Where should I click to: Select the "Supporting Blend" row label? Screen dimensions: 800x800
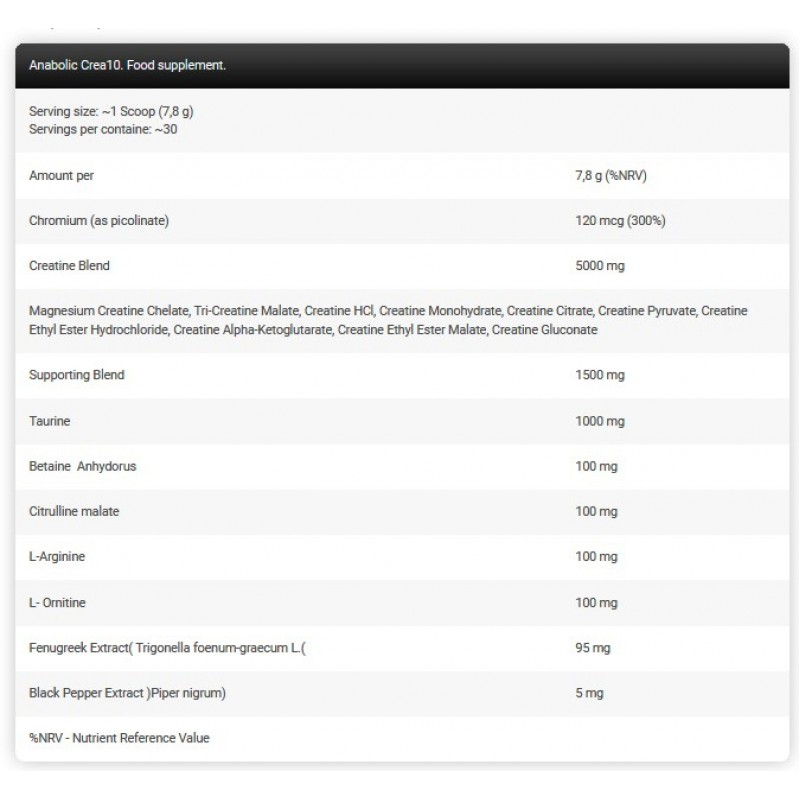pyautogui.click(x=77, y=375)
